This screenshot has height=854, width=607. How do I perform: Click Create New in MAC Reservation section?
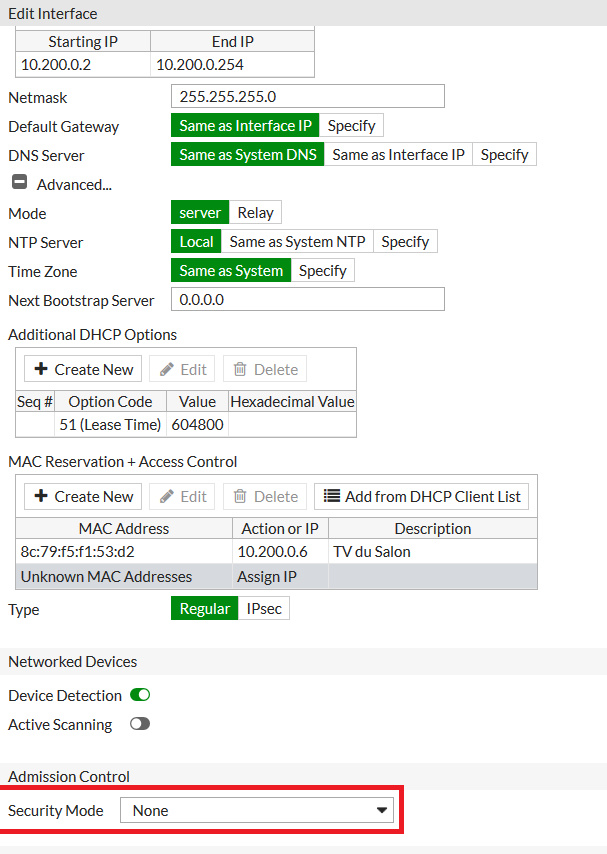[x=83, y=496]
